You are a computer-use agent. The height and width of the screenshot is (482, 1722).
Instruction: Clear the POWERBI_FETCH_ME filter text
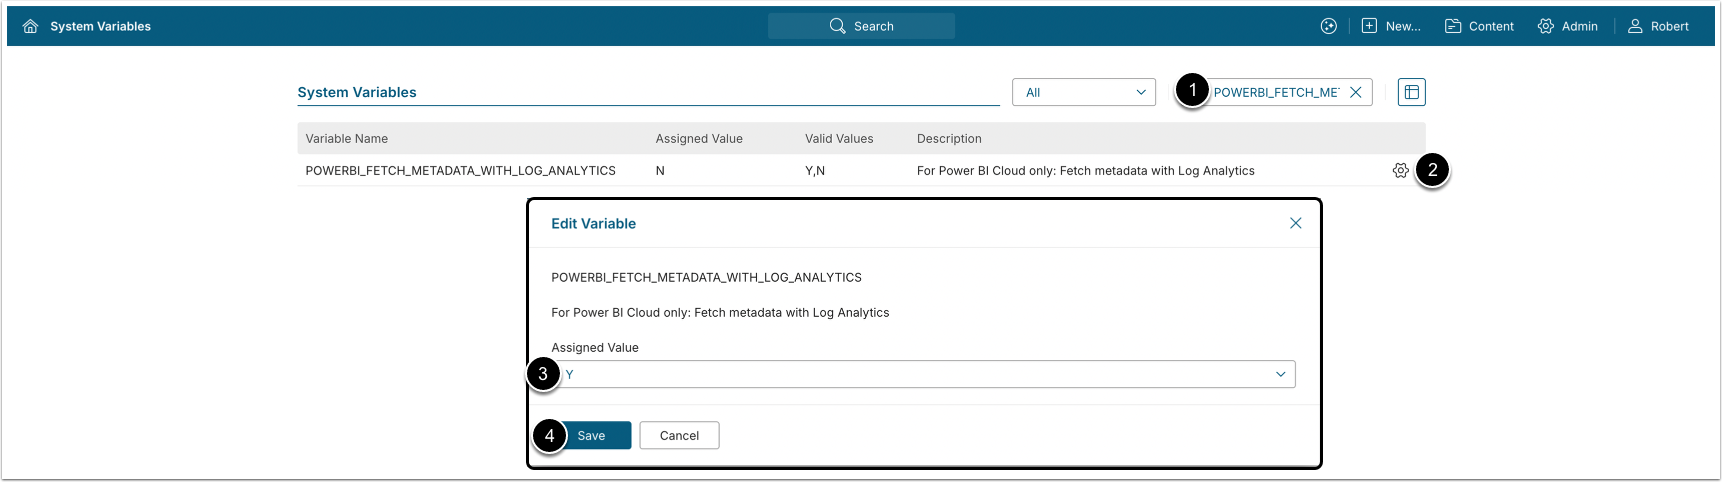pyautogui.click(x=1356, y=92)
